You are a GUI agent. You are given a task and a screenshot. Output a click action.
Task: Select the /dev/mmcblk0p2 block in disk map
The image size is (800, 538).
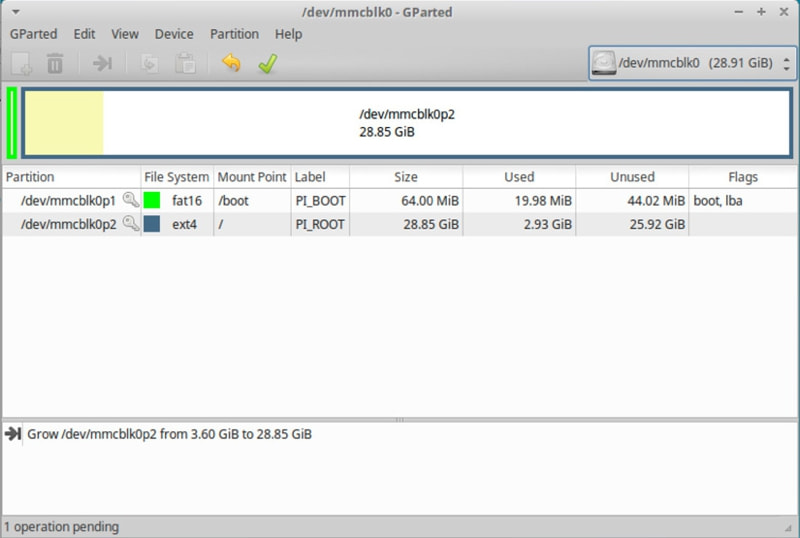coord(407,123)
